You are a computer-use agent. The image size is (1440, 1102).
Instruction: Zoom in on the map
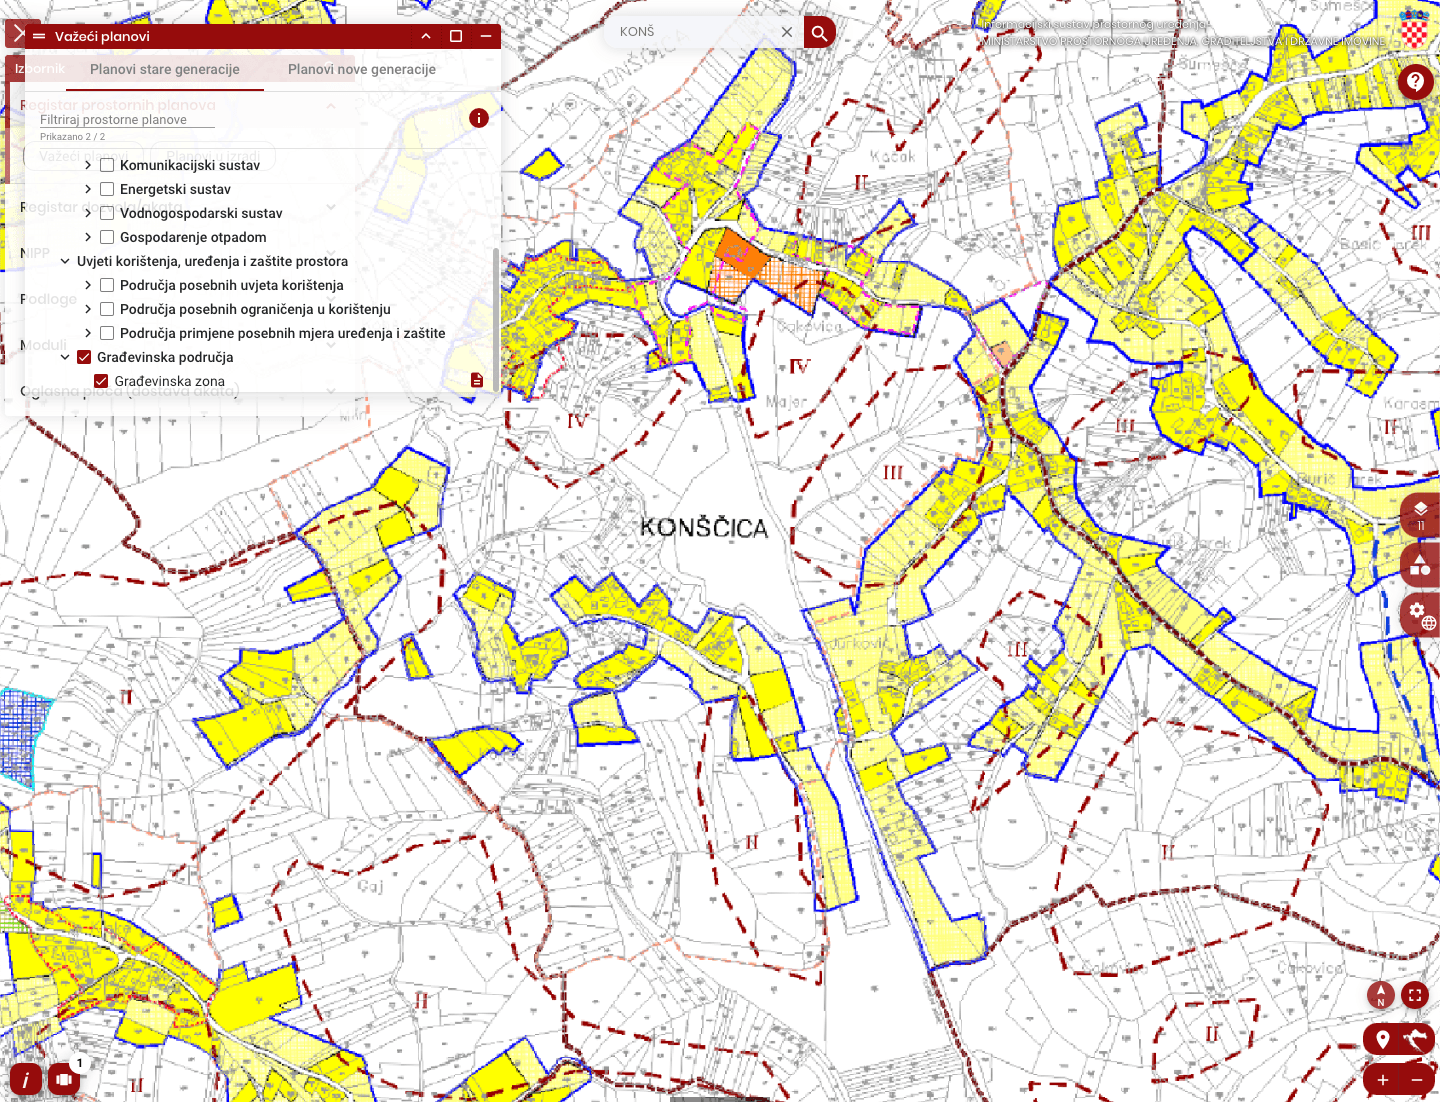coord(1383,1080)
